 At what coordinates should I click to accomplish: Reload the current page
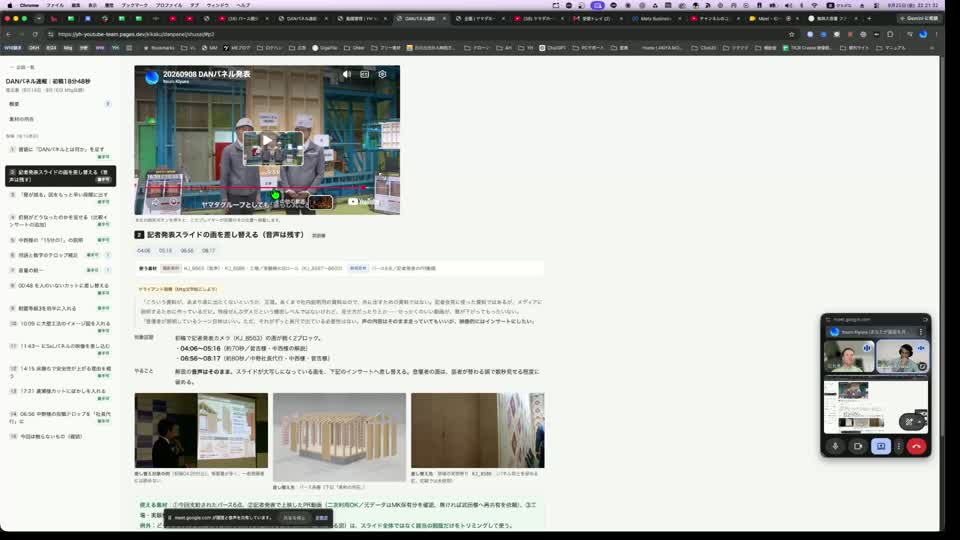[x=35, y=34]
